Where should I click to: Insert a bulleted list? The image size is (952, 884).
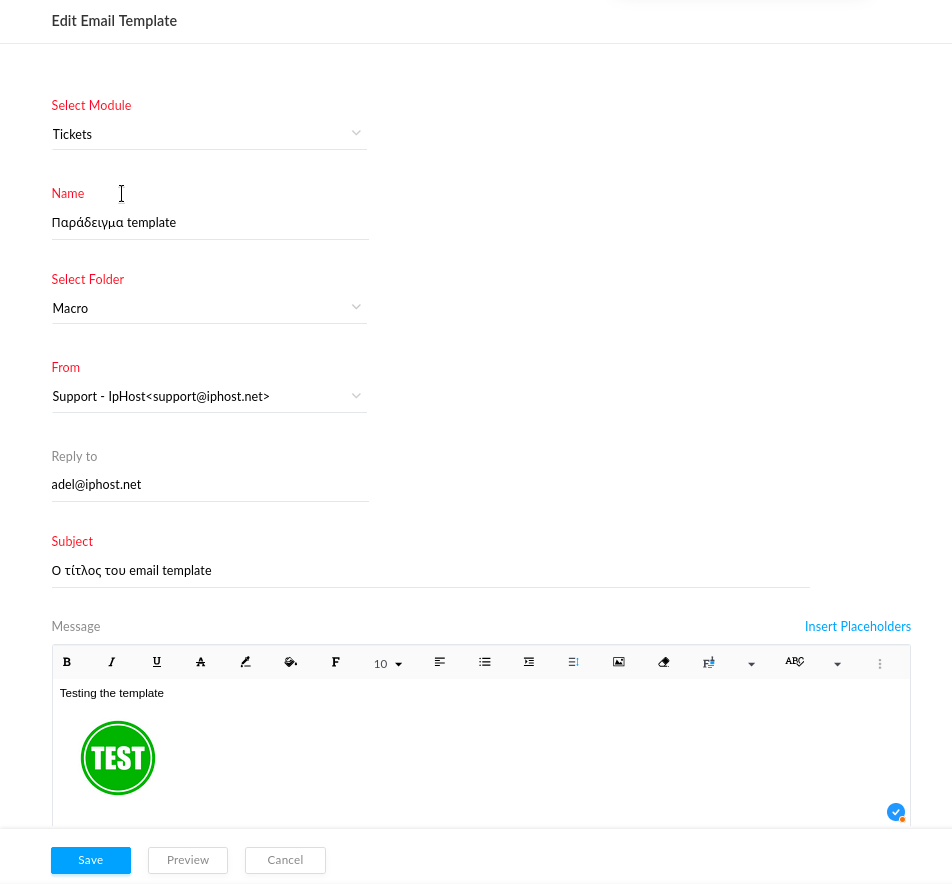484,662
